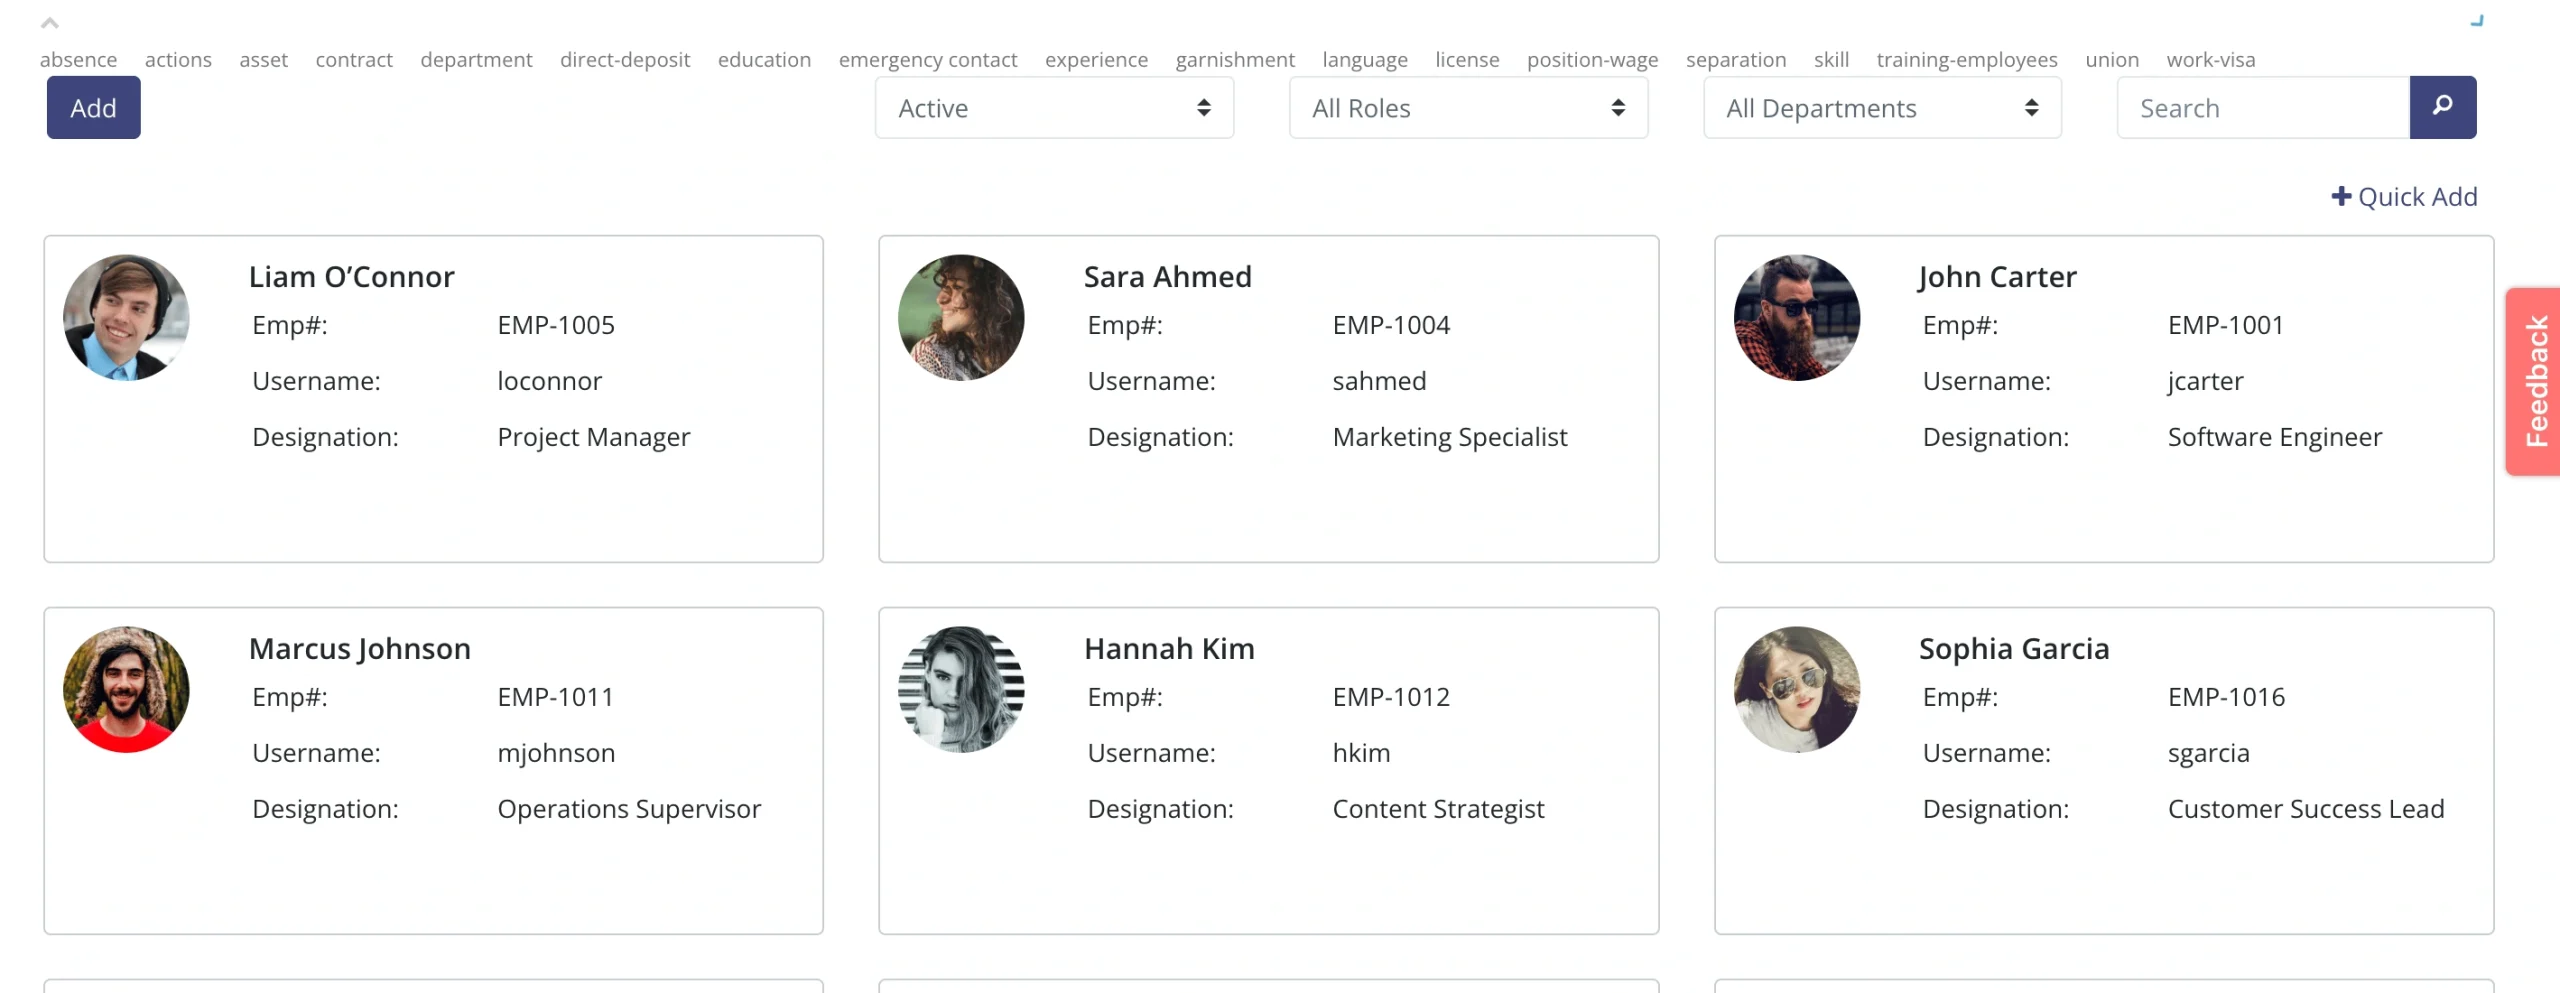Open the Active status dropdown
The height and width of the screenshot is (993, 2560).
(x=1053, y=107)
